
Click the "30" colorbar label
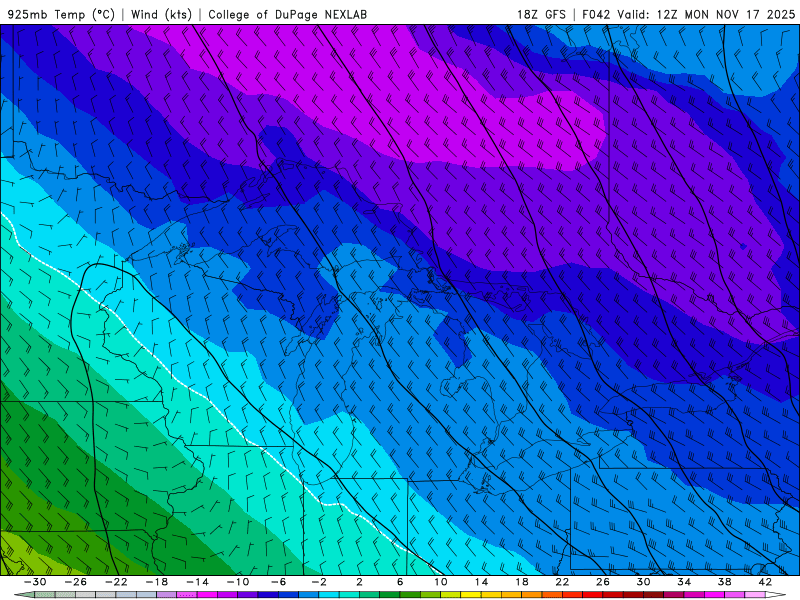click(x=643, y=582)
